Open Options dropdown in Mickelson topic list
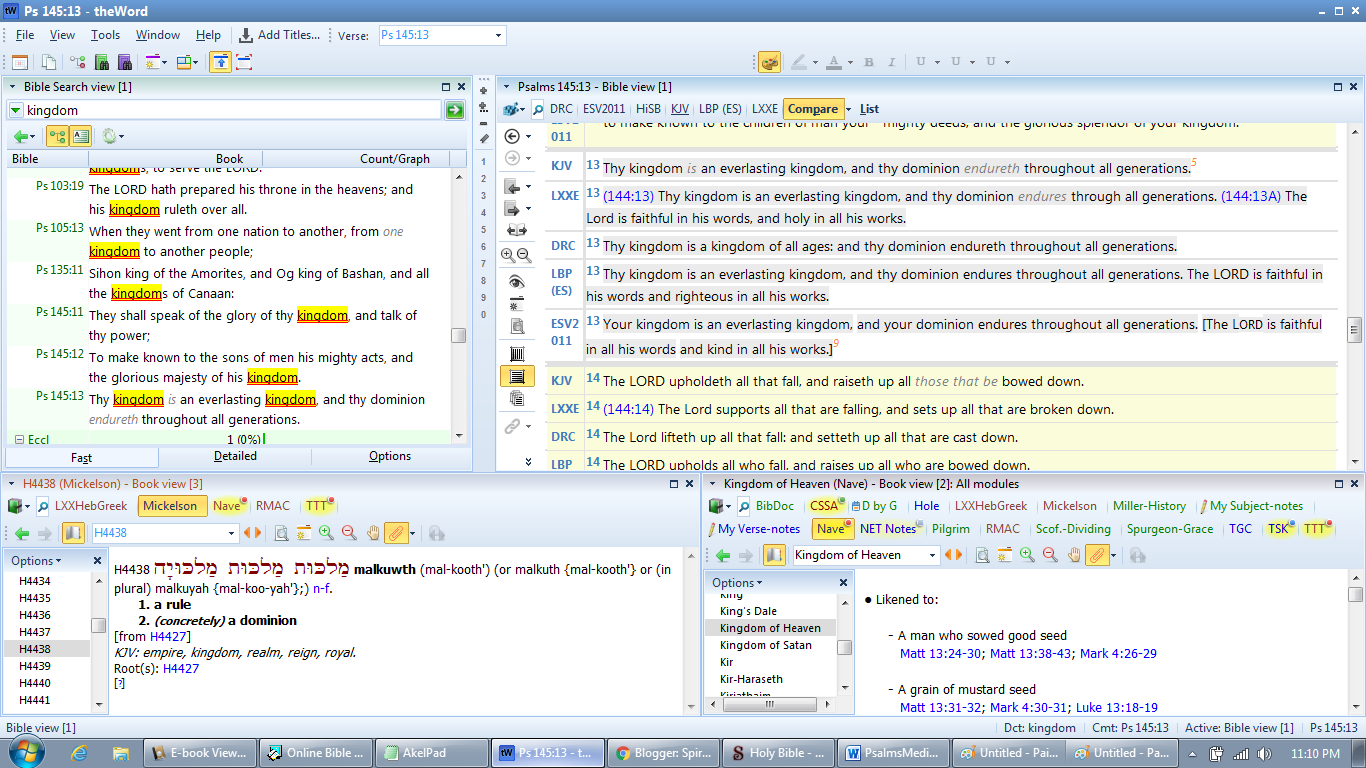This screenshot has height=768, width=1366. pyautogui.click(x=36, y=561)
